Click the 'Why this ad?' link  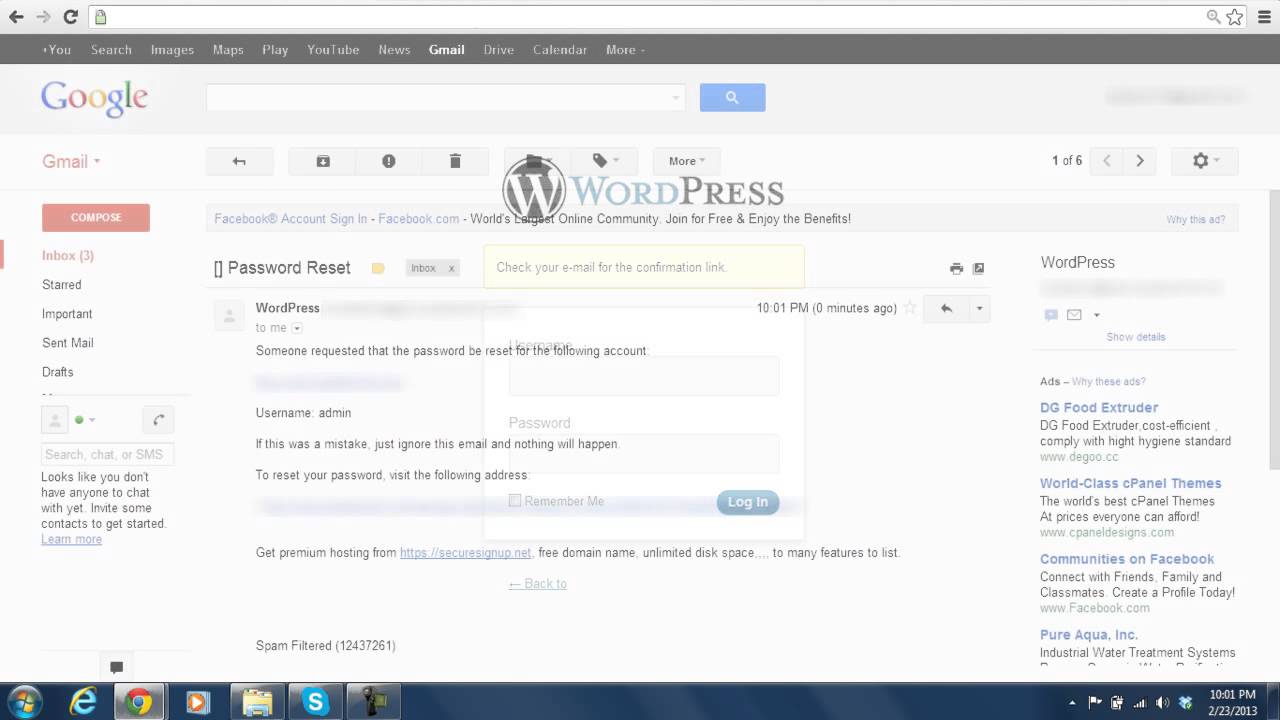[x=1195, y=220]
